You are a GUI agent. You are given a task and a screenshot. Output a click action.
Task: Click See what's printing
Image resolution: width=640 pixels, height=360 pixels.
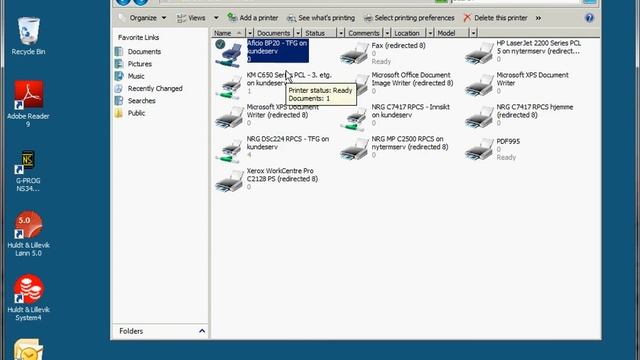(x=321, y=18)
